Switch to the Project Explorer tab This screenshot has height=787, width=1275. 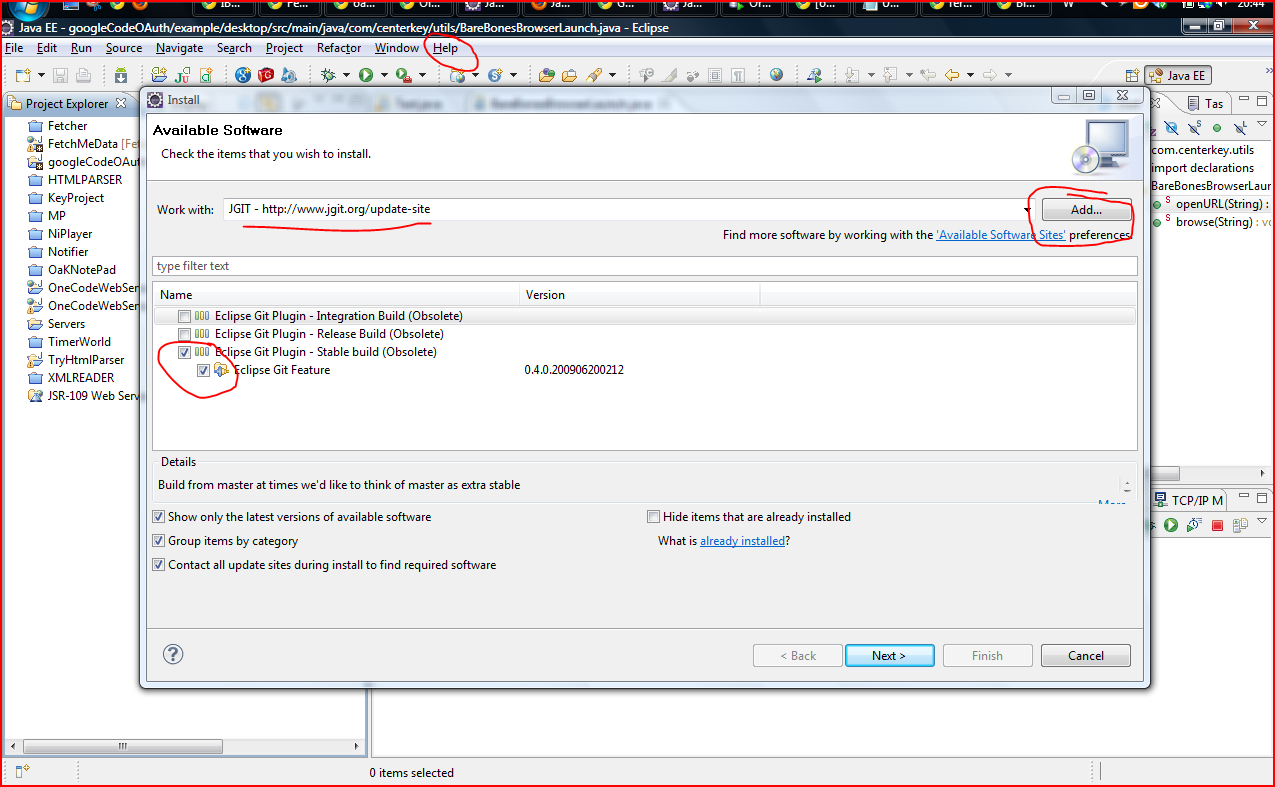(67, 104)
